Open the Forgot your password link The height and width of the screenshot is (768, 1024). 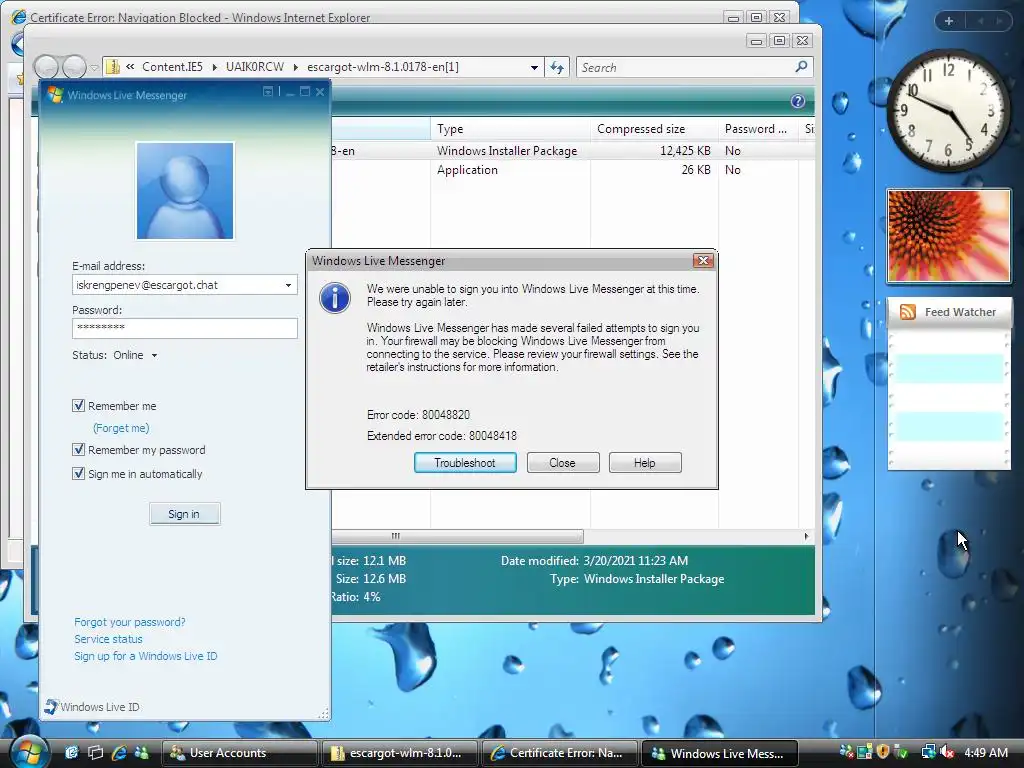tap(129, 622)
